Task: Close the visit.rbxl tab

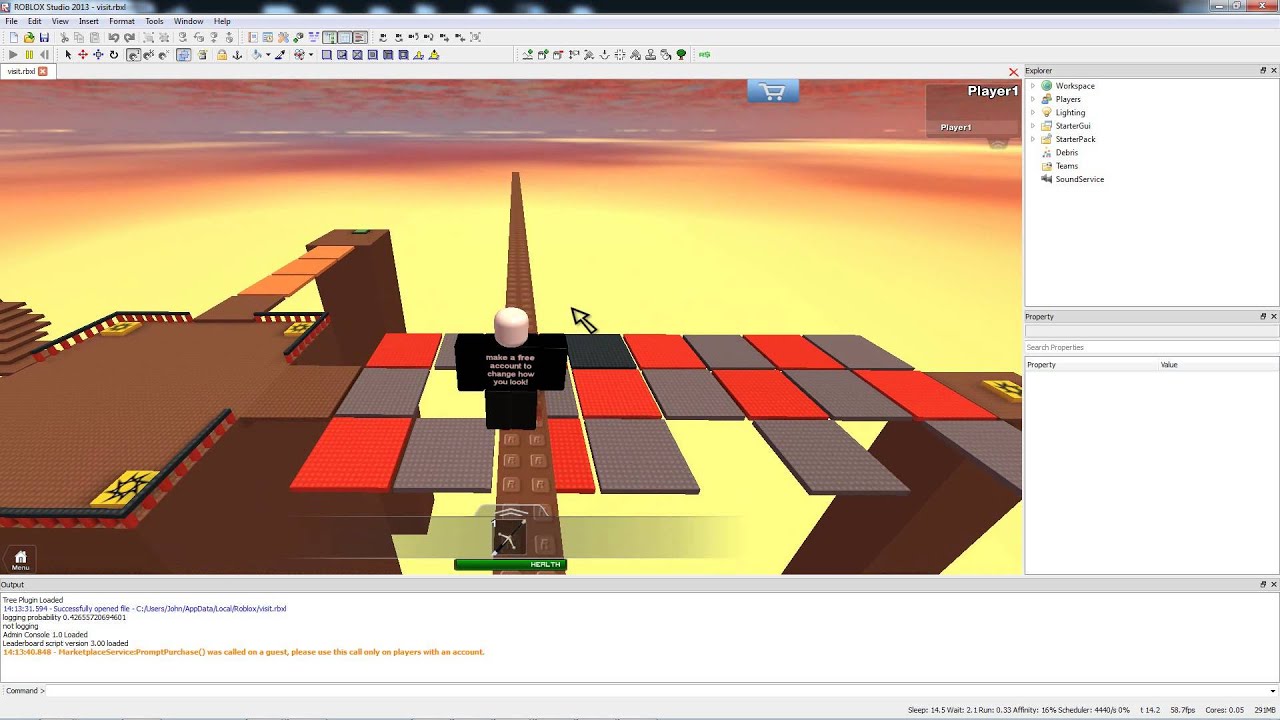Action: click(x=43, y=72)
